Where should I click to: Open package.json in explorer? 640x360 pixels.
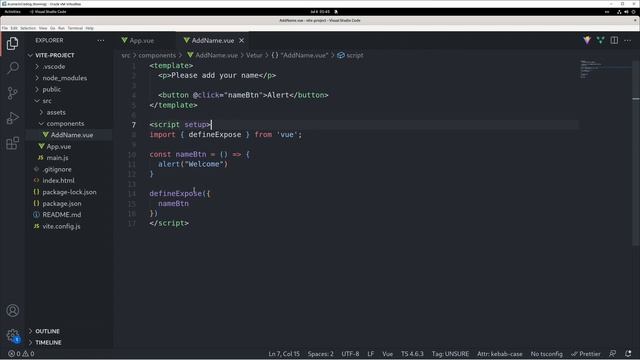click(x=62, y=203)
